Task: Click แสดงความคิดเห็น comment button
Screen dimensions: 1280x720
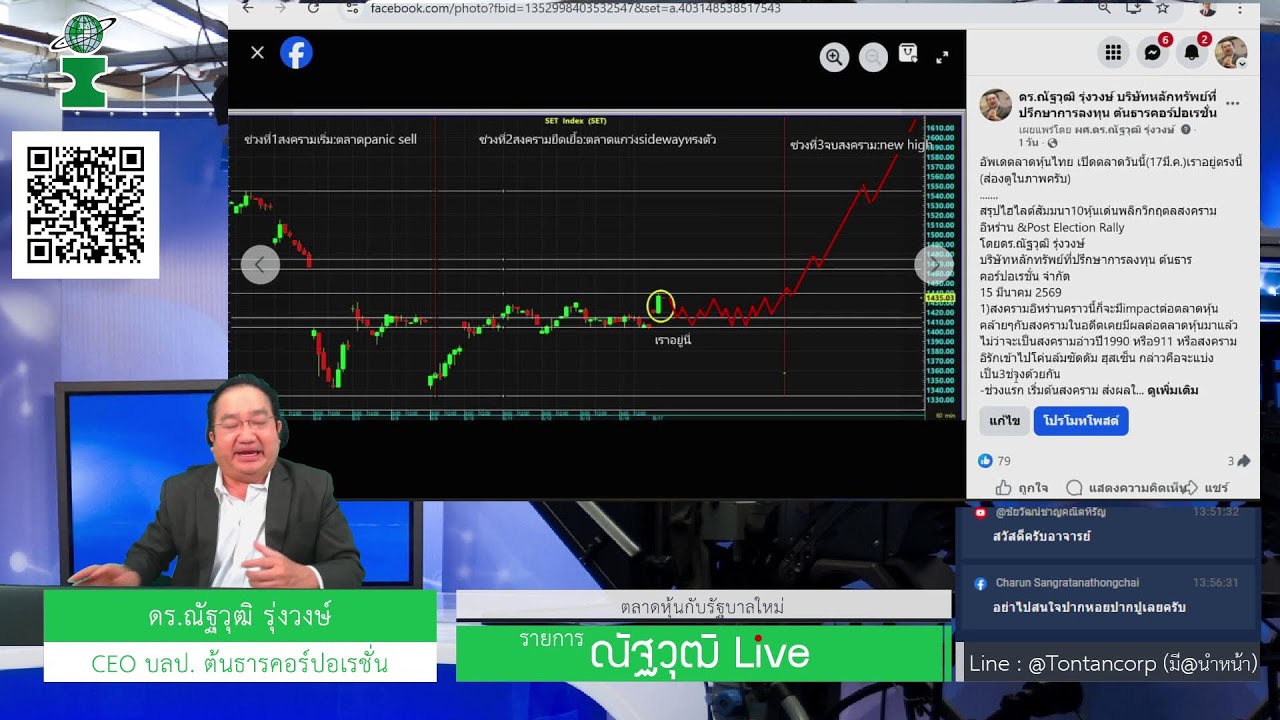Action: tap(1127, 488)
